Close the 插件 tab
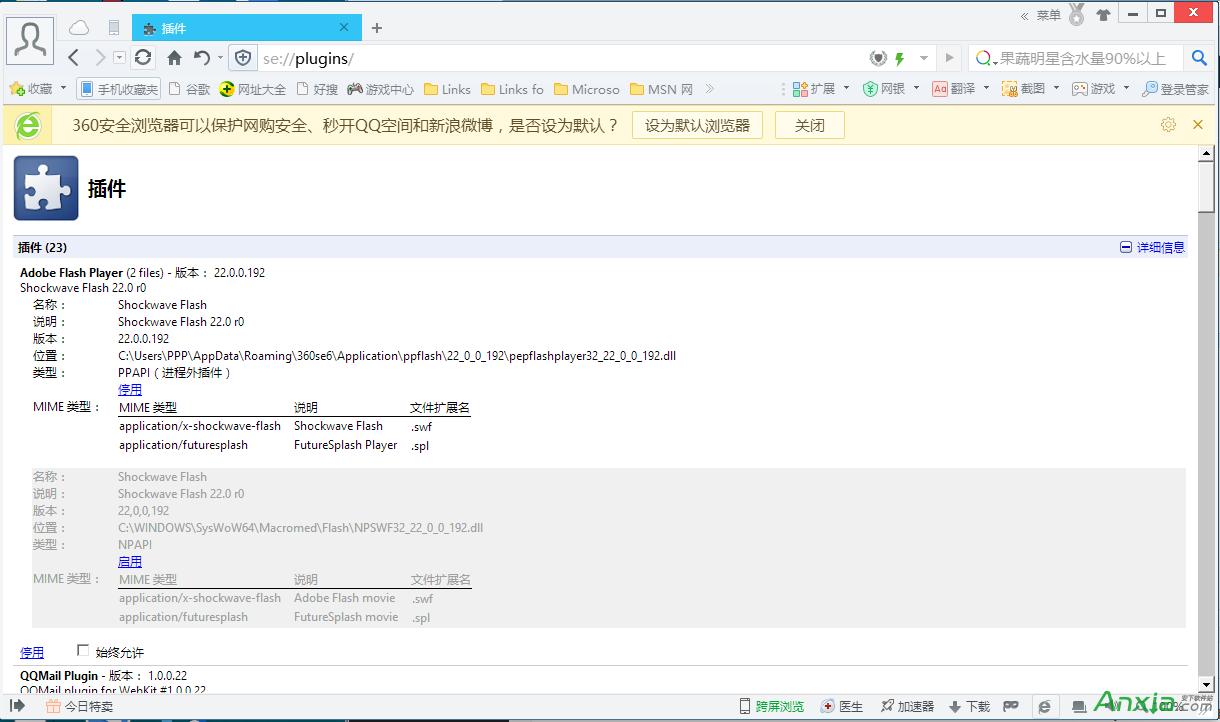1220x722 pixels. [x=344, y=28]
